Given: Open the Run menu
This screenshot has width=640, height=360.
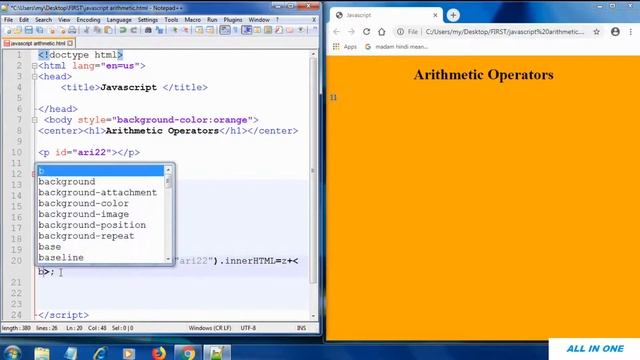Looking at the screenshot, I should pyautogui.click(x=212, y=20).
